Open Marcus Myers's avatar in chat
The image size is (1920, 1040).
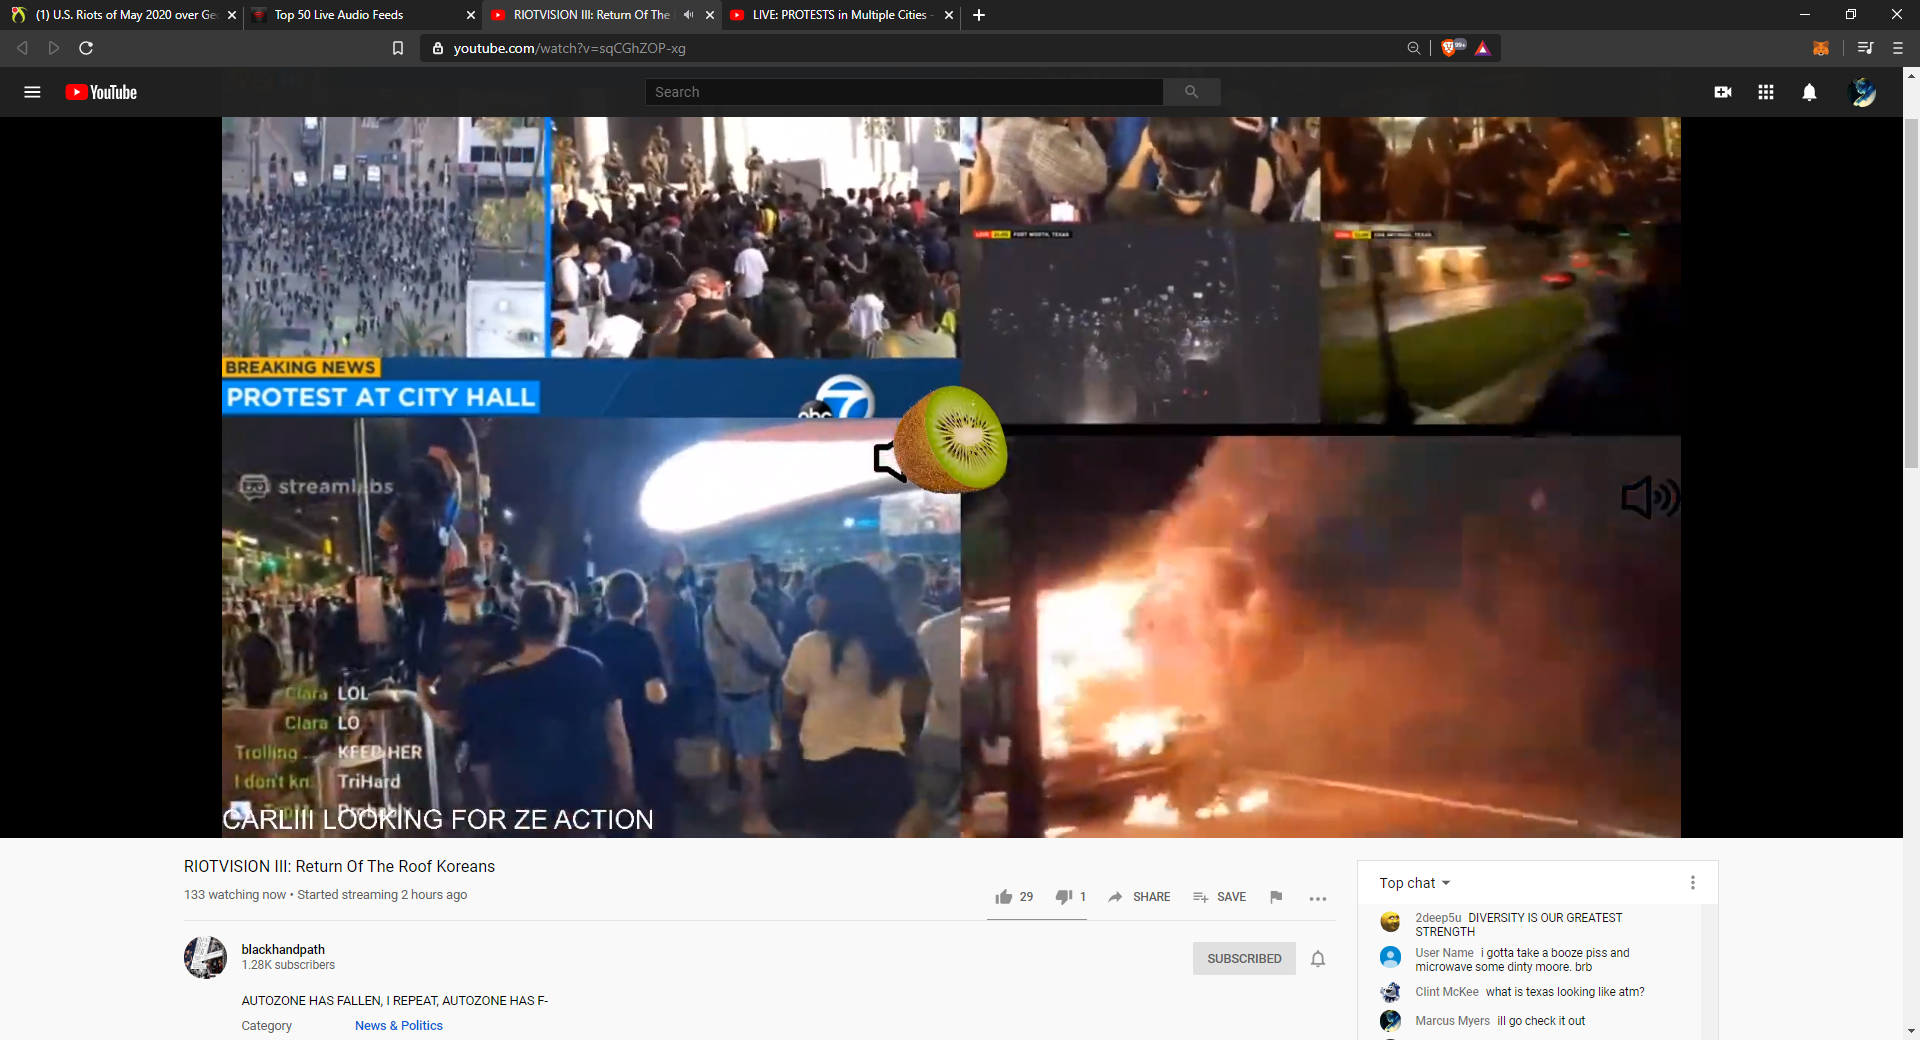(1390, 1021)
